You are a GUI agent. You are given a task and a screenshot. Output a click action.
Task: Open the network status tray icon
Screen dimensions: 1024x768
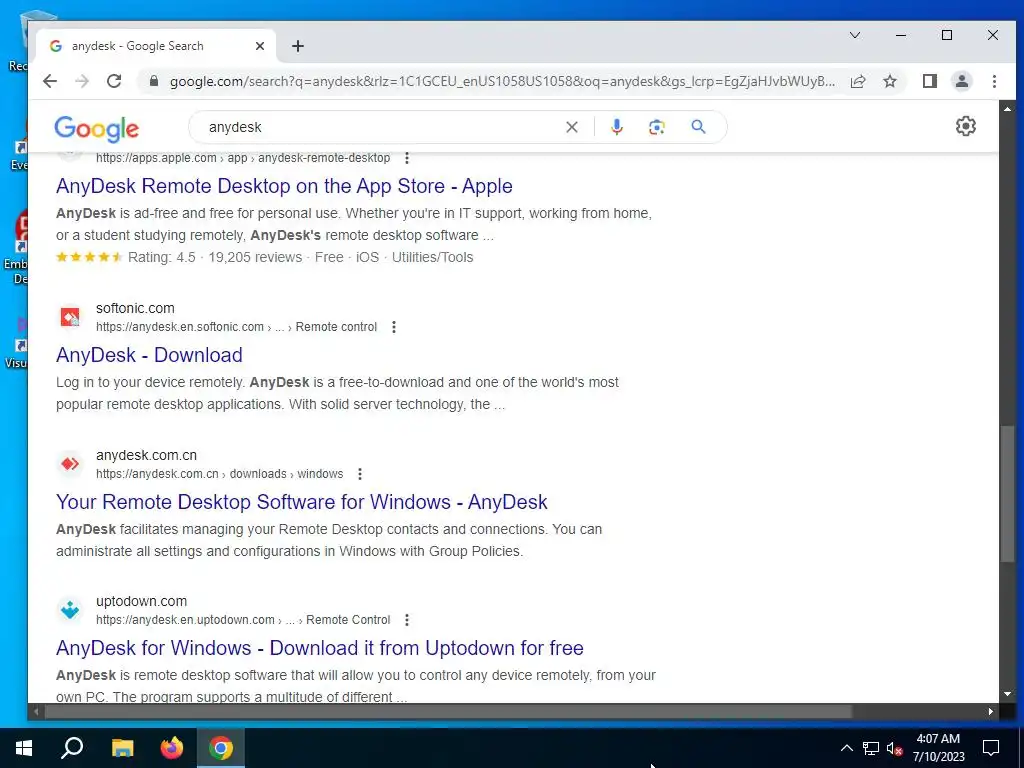coord(871,748)
